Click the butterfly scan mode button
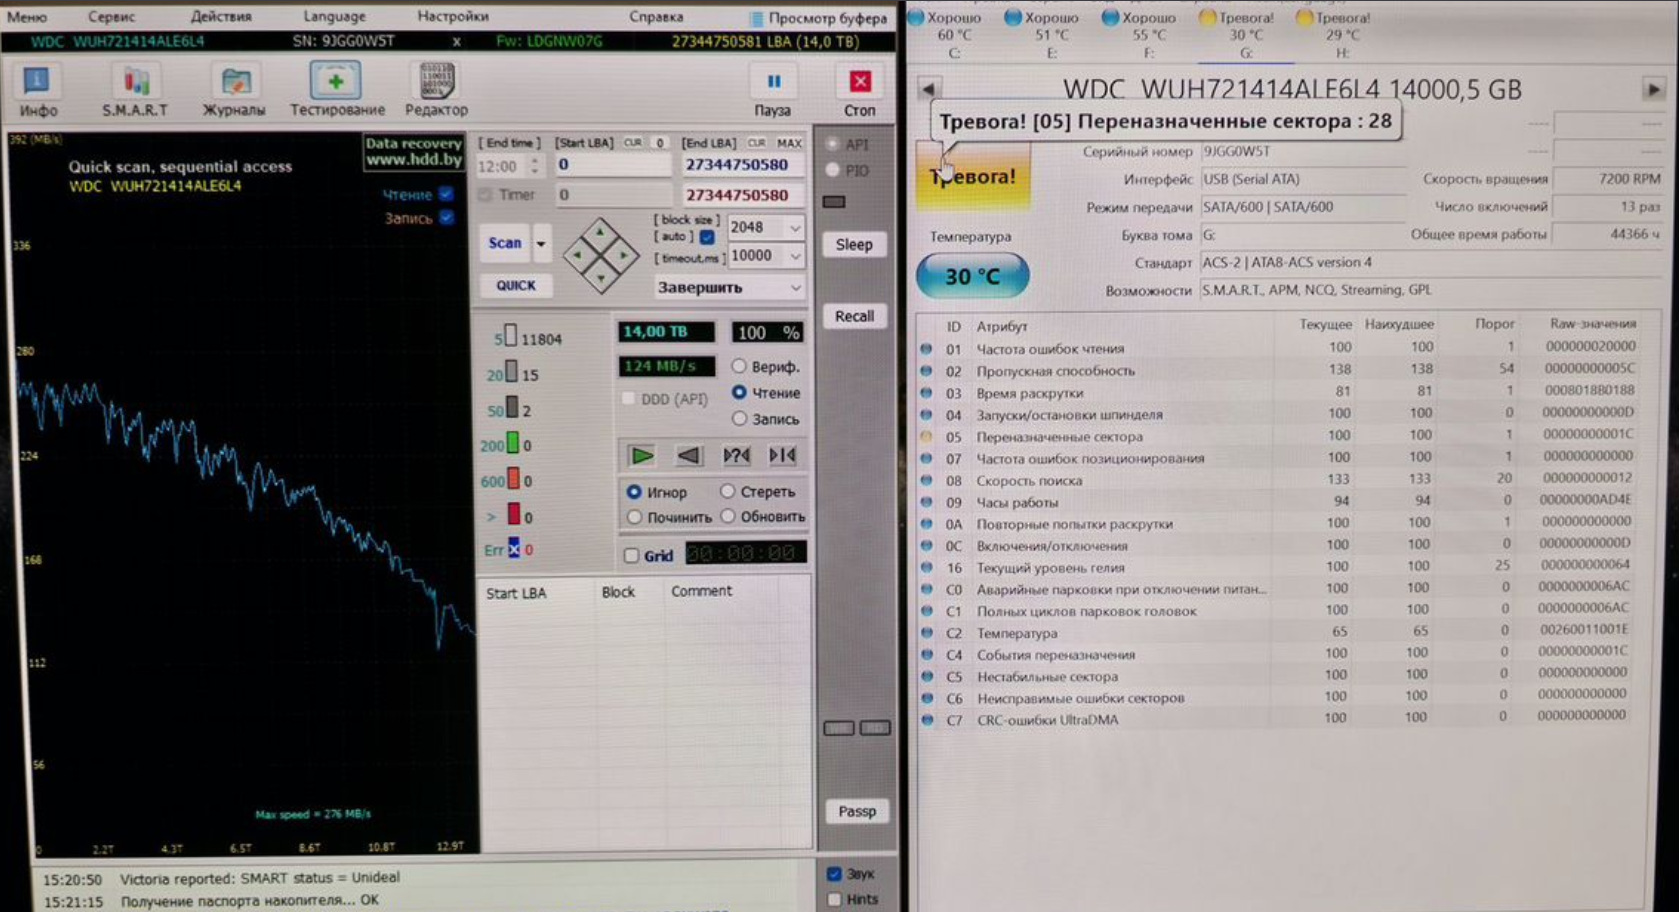 tap(783, 456)
